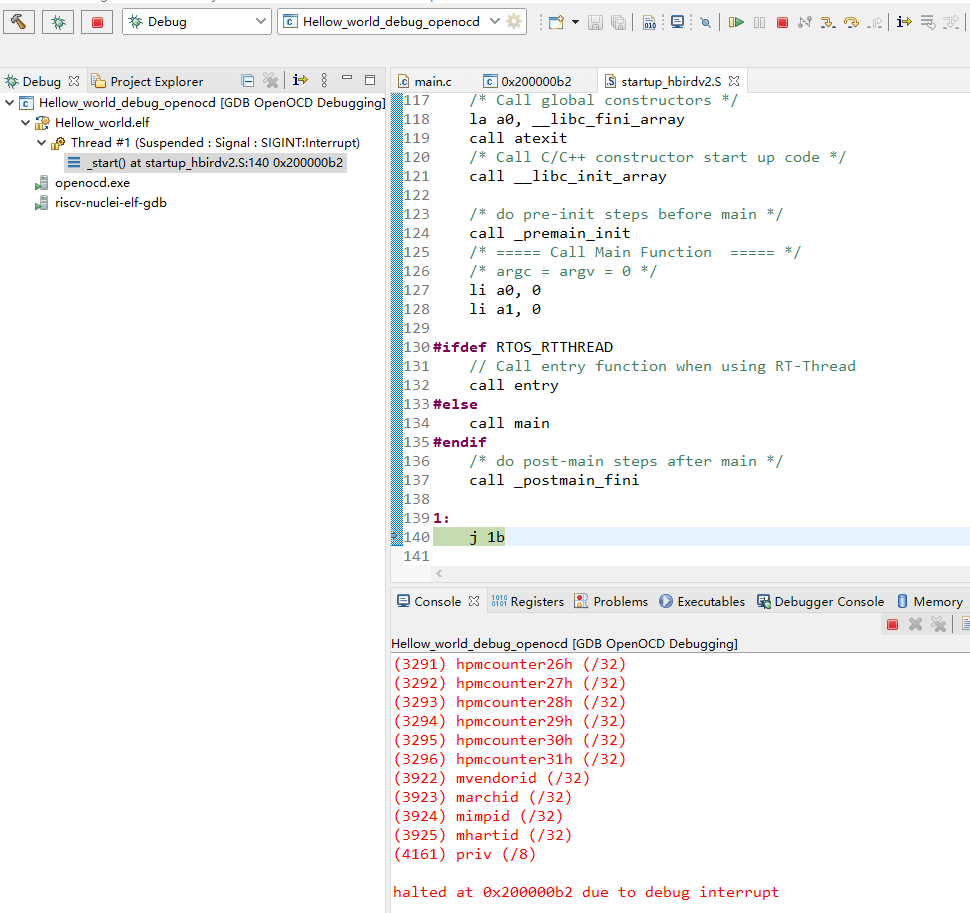The height and width of the screenshot is (913, 970).
Task: Click line number 124 in the gutter
Action: 416,233
